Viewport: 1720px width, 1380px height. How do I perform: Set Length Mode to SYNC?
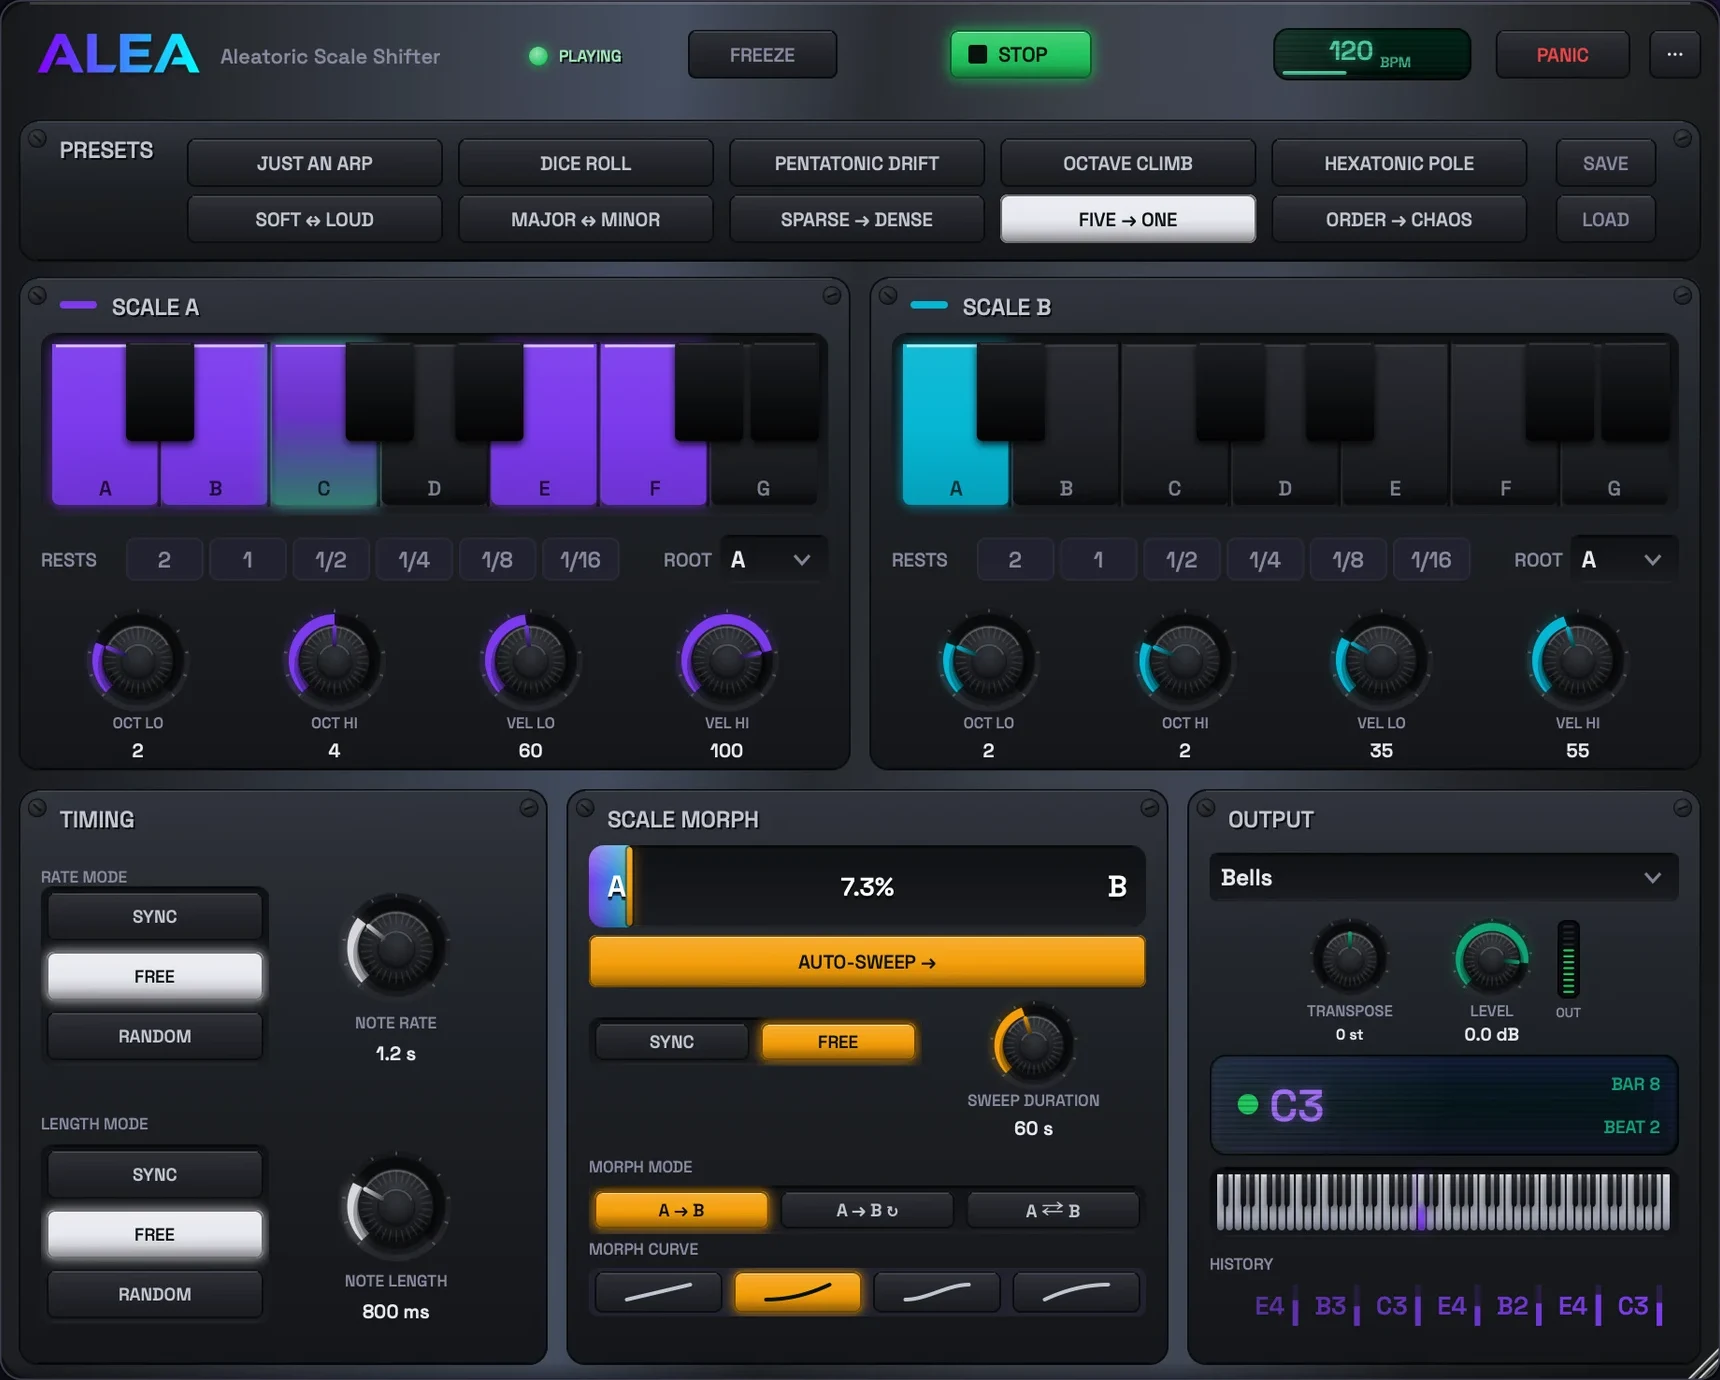pyautogui.click(x=155, y=1174)
